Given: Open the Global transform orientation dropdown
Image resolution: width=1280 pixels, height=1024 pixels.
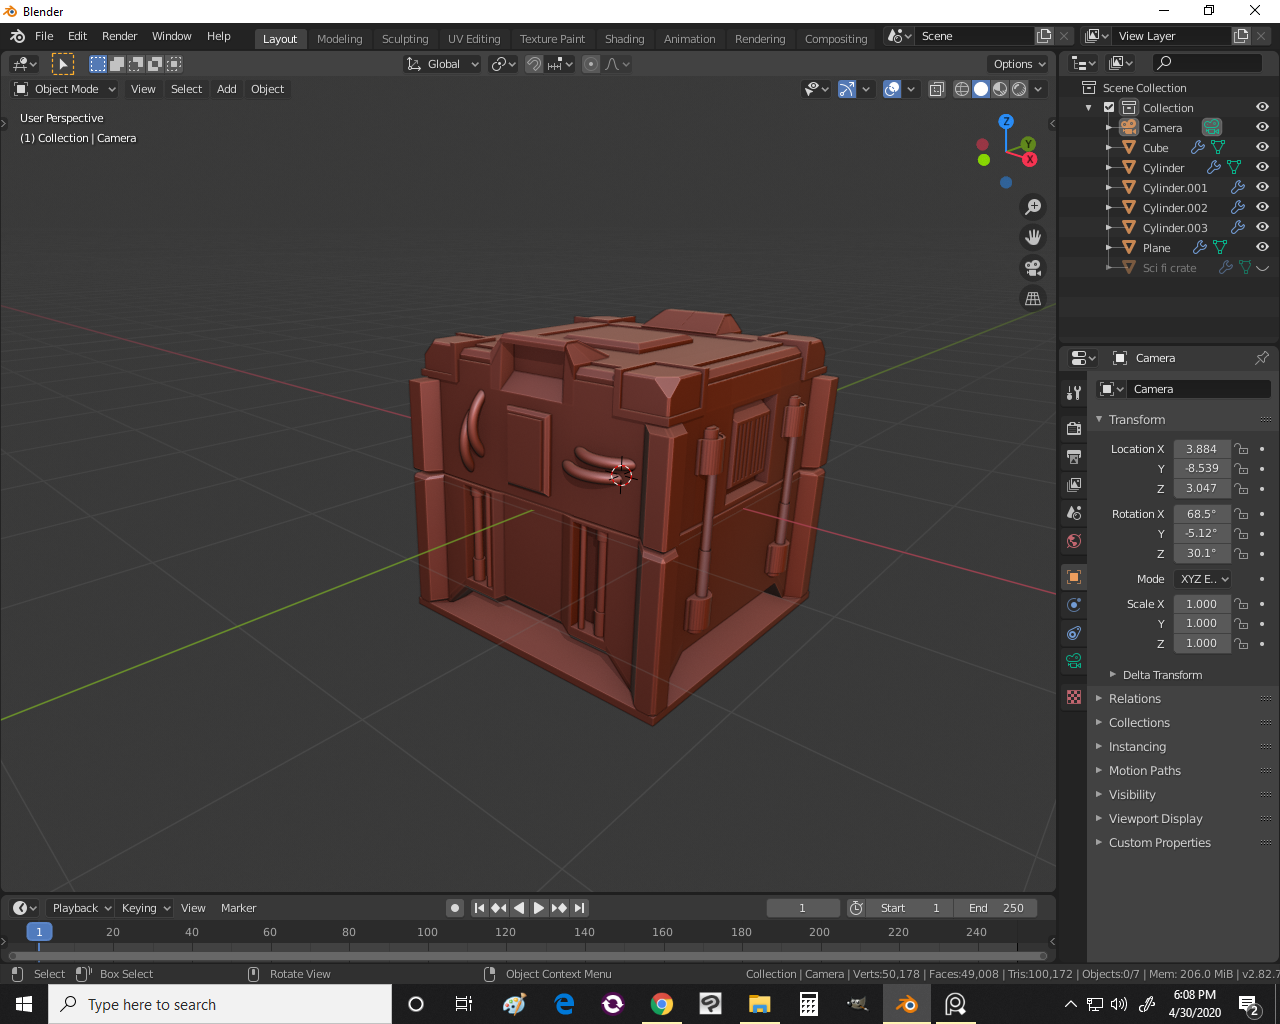Looking at the screenshot, I should tap(442, 63).
